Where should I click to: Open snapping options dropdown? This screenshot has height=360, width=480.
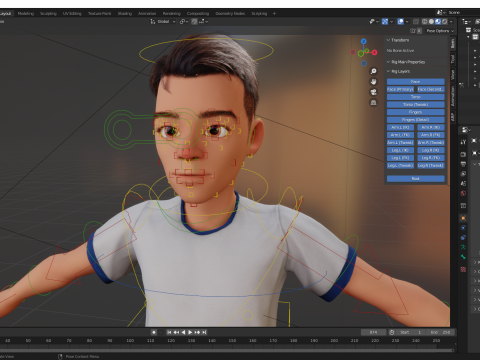coord(203,21)
